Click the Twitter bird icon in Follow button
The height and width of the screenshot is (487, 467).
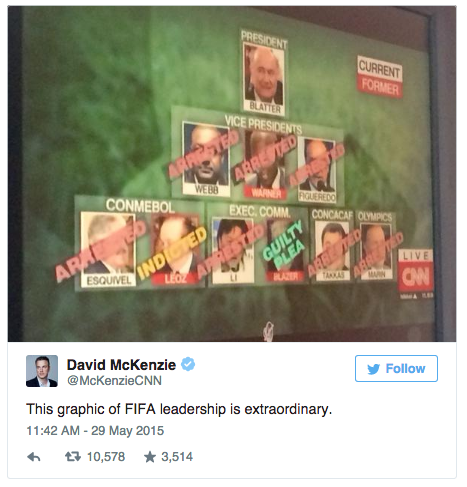click(x=374, y=369)
